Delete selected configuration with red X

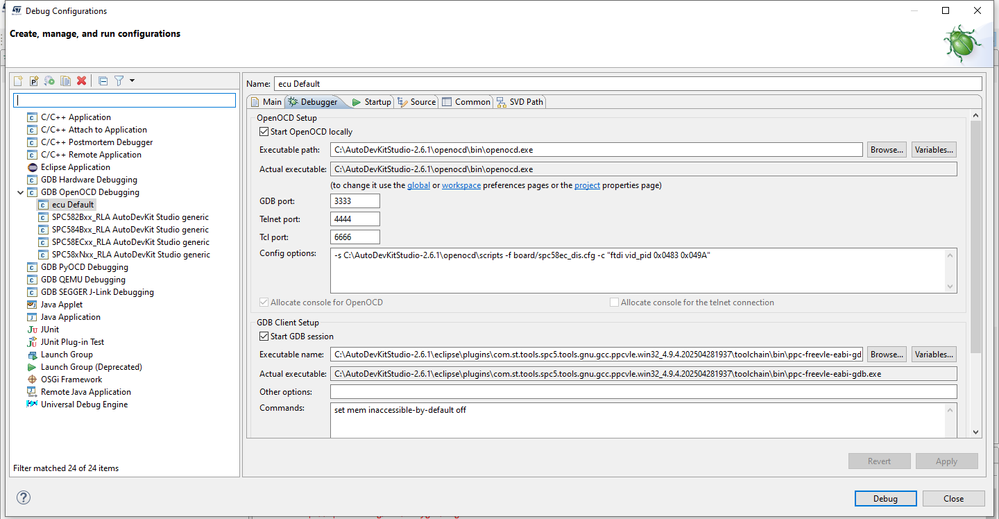[x=82, y=81]
